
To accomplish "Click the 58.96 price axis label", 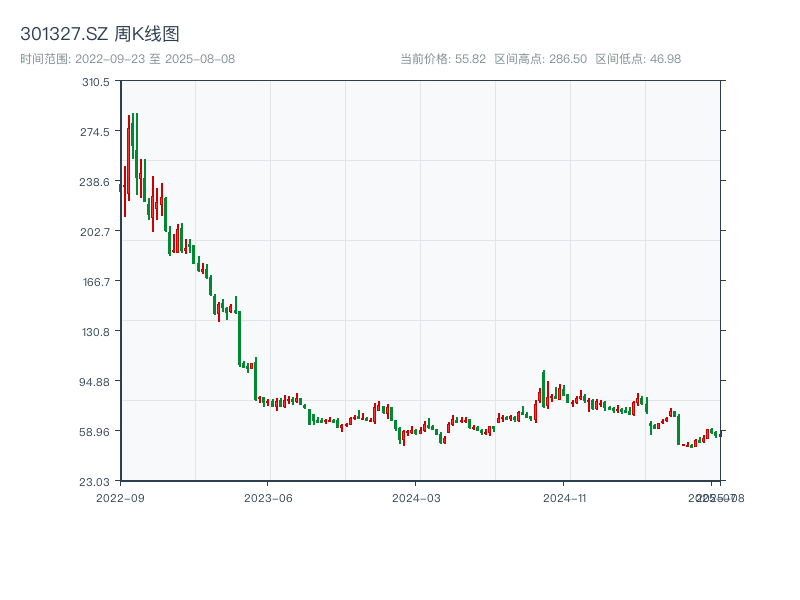I will pos(96,432).
